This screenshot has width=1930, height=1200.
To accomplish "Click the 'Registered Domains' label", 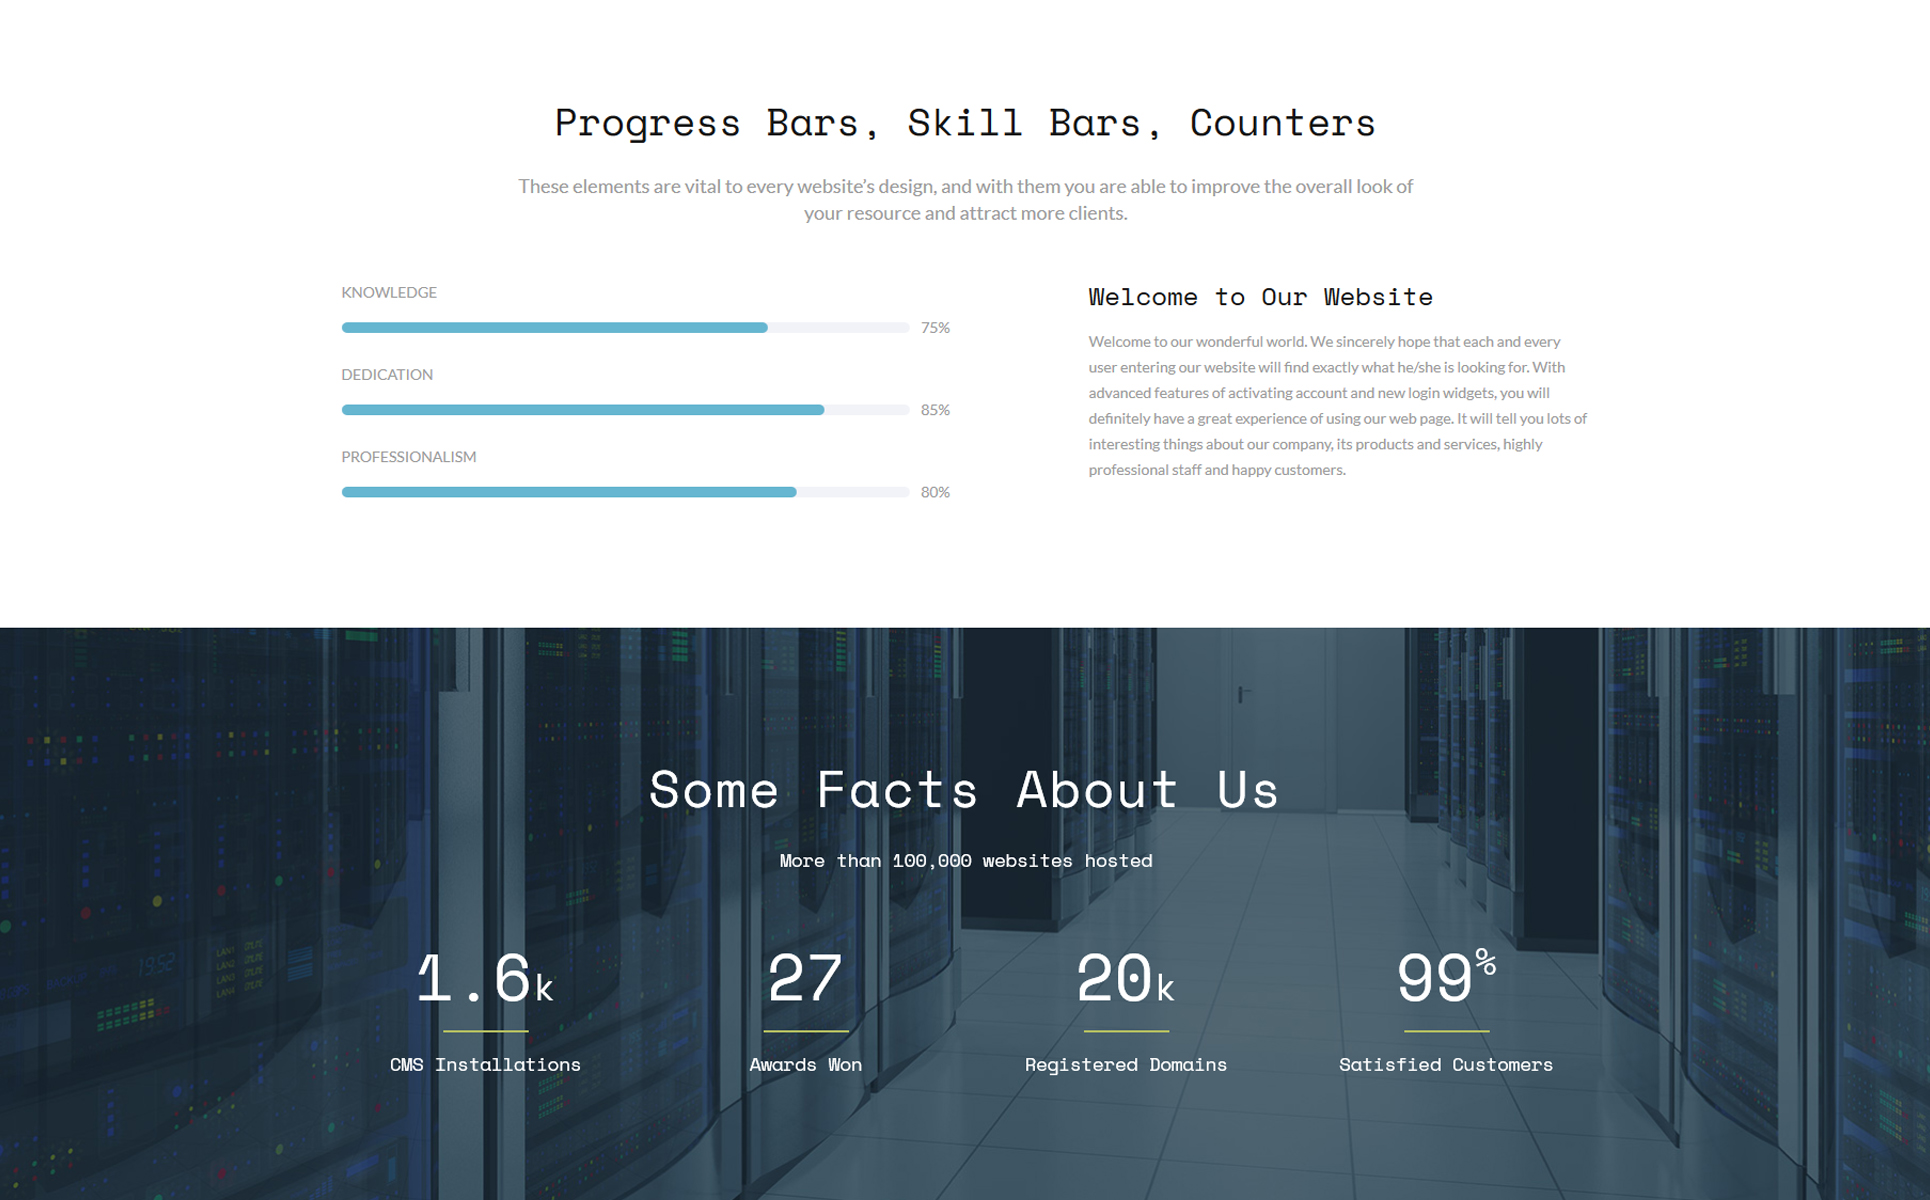I will [x=1126, y=1065].
